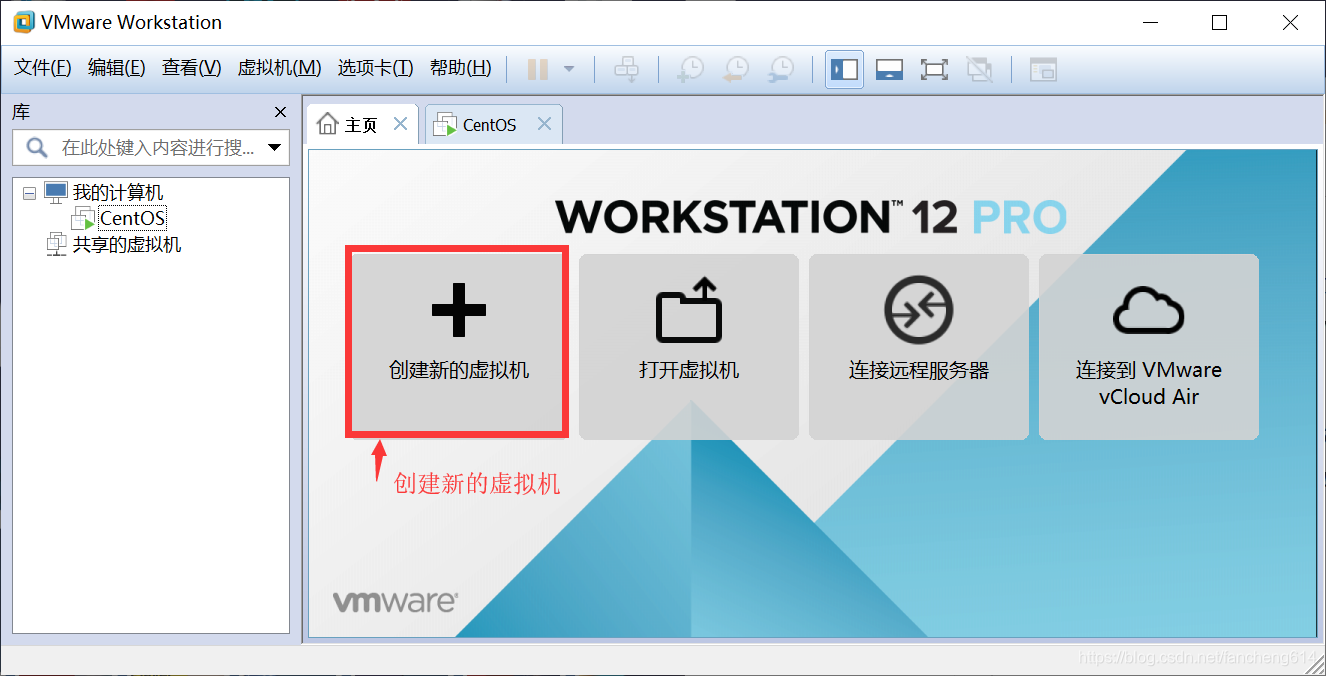Click the revert to snapshot toolbar icon

coord(736,69)
